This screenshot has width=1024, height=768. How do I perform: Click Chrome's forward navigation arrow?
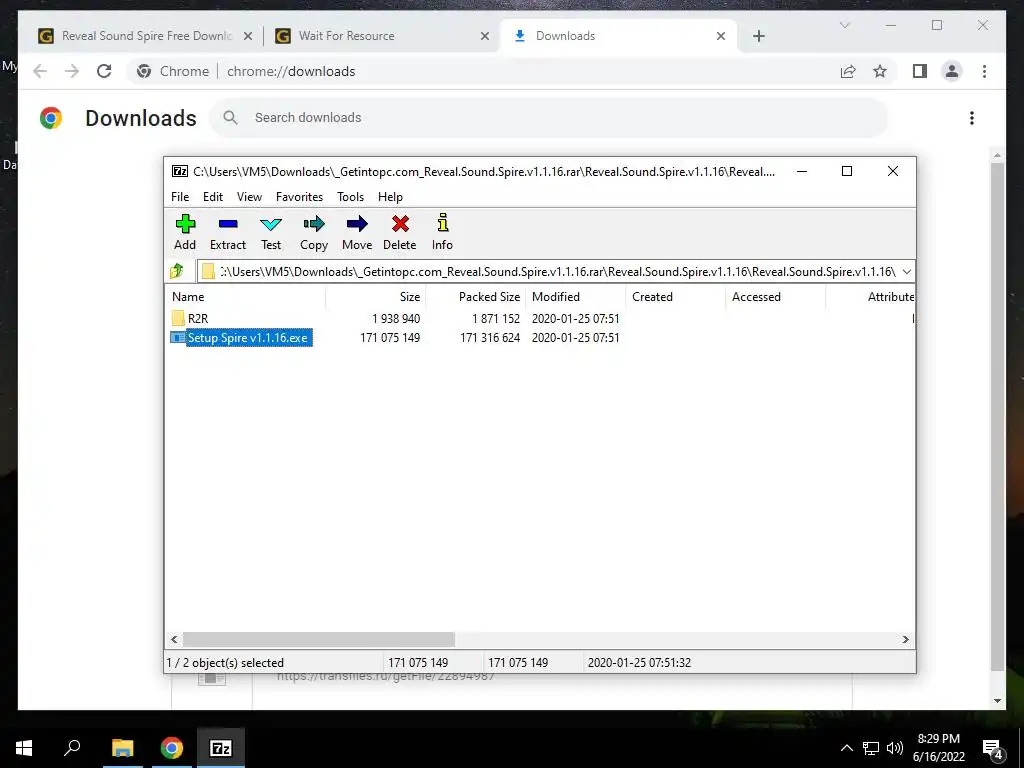(72, 71)
